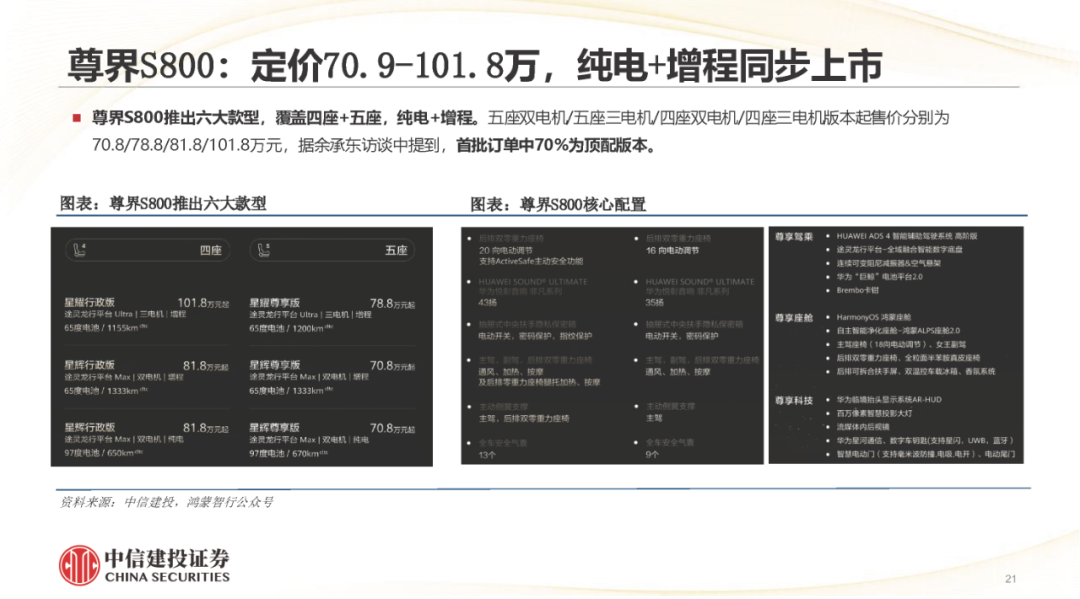This screenshot has height=599, width=1080.
Task: Click the 97度电池 / 650km range line
Action: coord(103,453)
